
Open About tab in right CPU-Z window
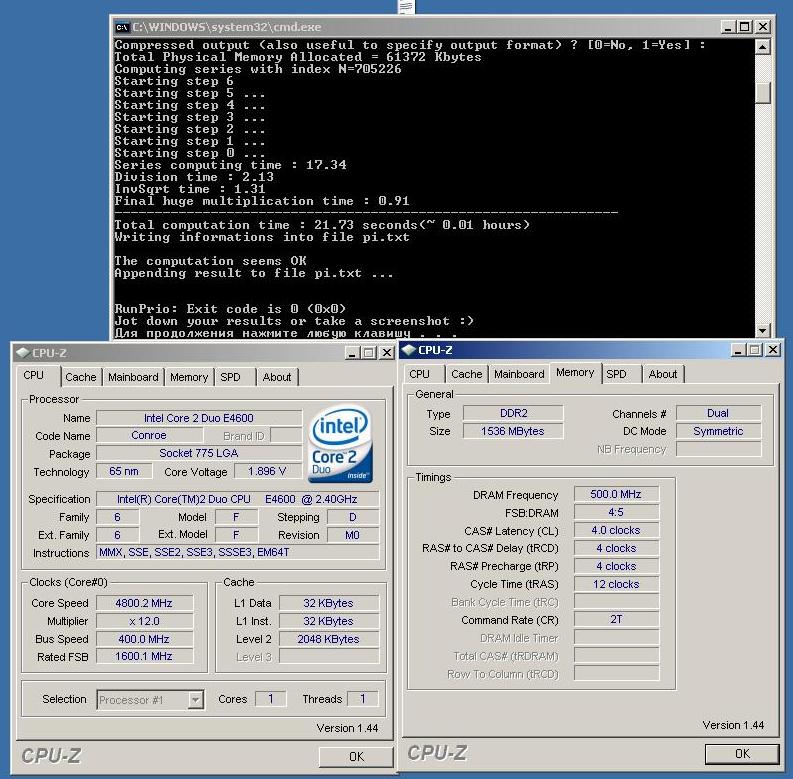pyautogui.click(x=663, y=374)
